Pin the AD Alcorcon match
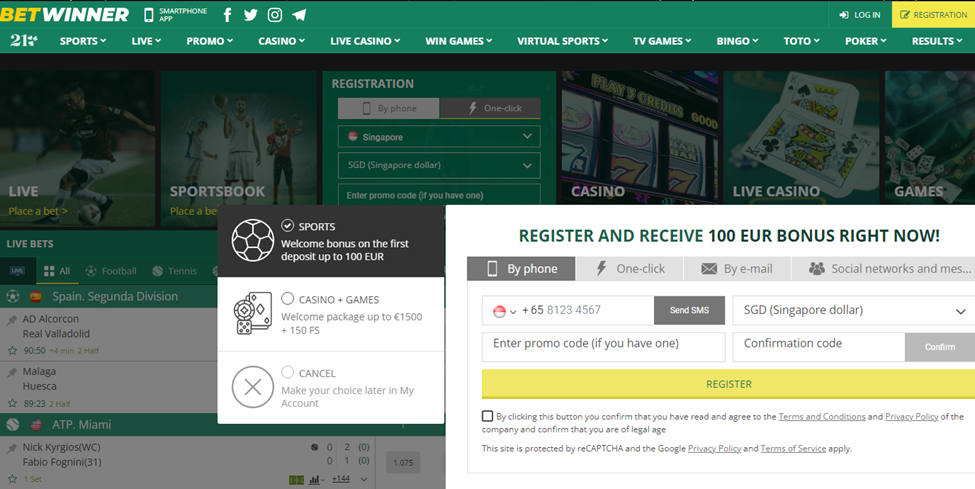 (x=12, y=320)
